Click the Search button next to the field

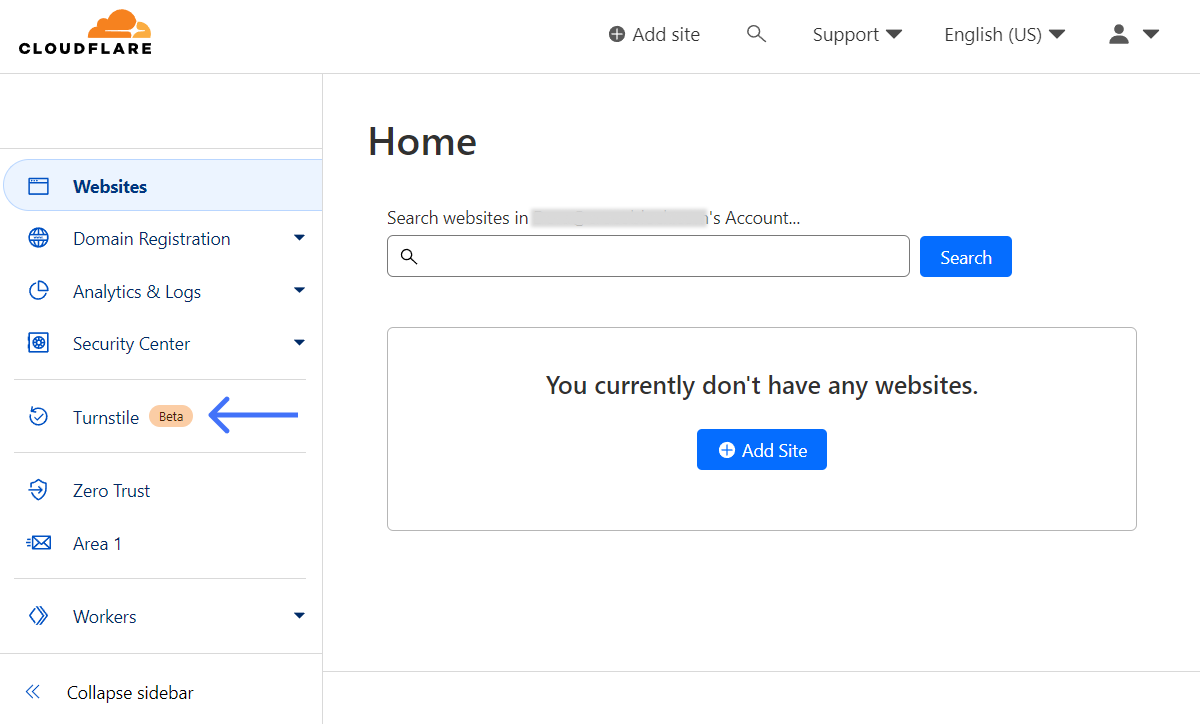[x=965, y=256]
